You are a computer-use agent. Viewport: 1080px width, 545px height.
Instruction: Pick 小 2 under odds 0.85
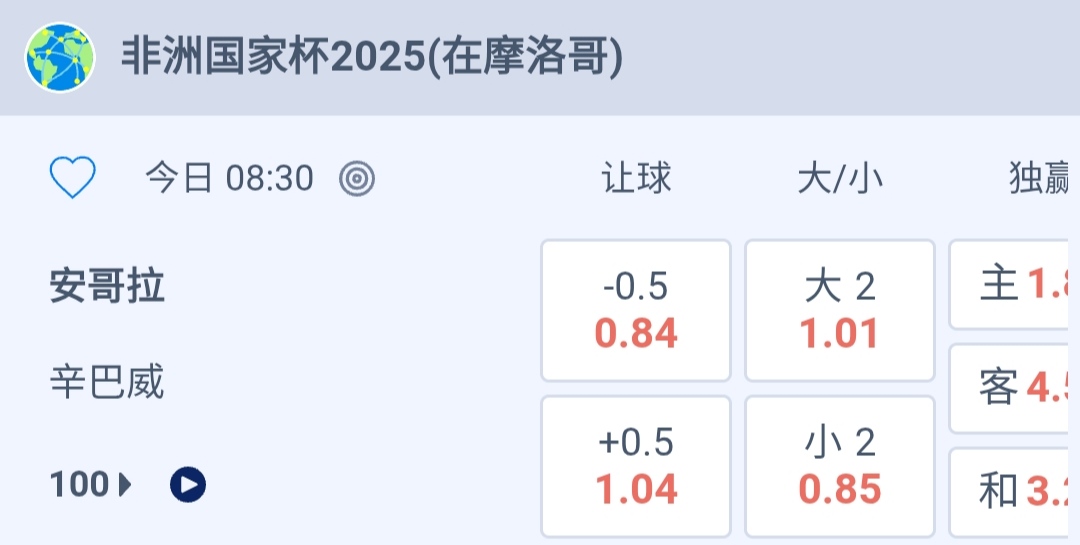840,466
